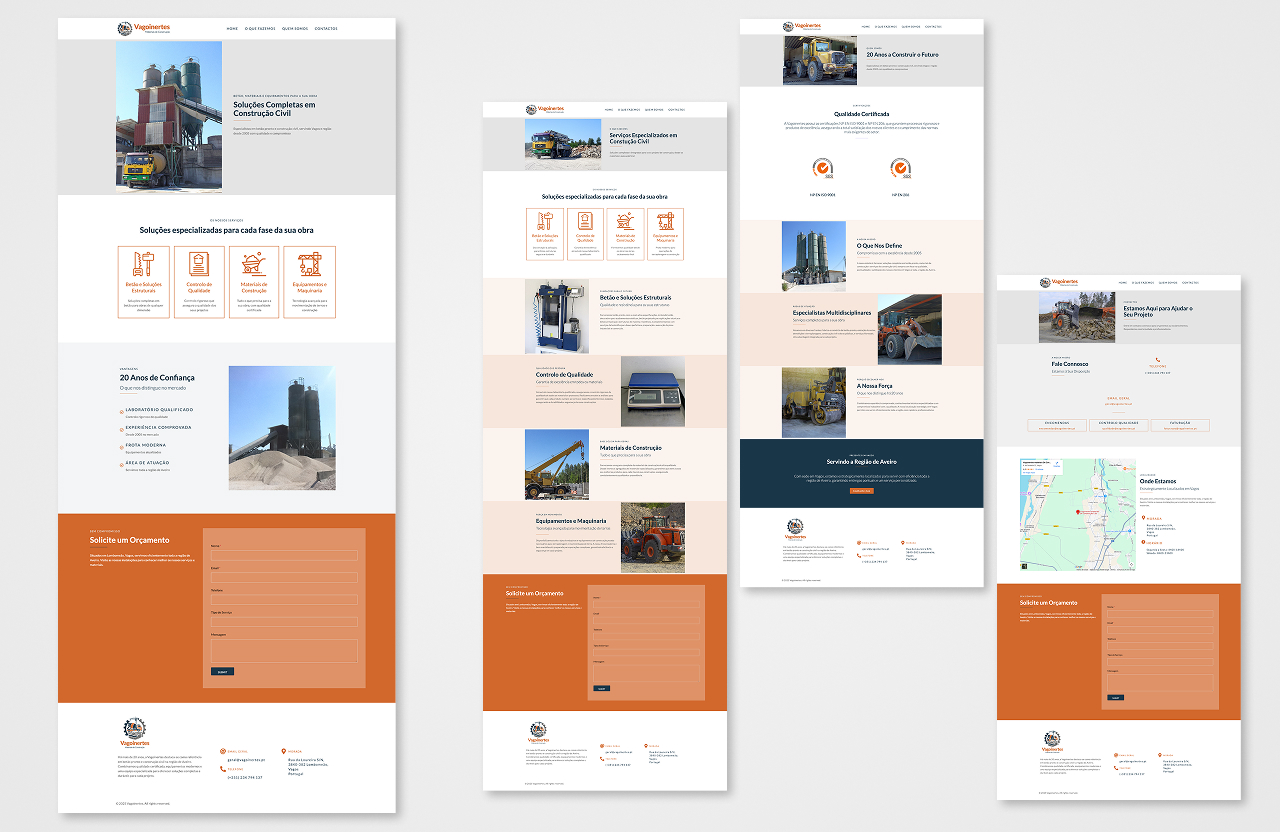This screenshot has width=1280, height=832.
Task: Click the Vagoinertes gear logo in the homepage footer
Action: (x=135, y=728)
